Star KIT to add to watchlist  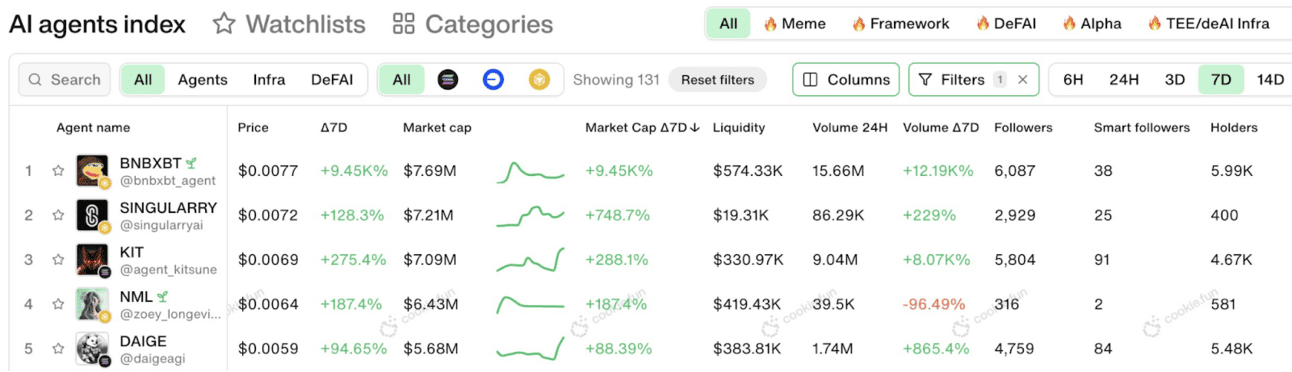pyautogui.click(x=58, y=260)
